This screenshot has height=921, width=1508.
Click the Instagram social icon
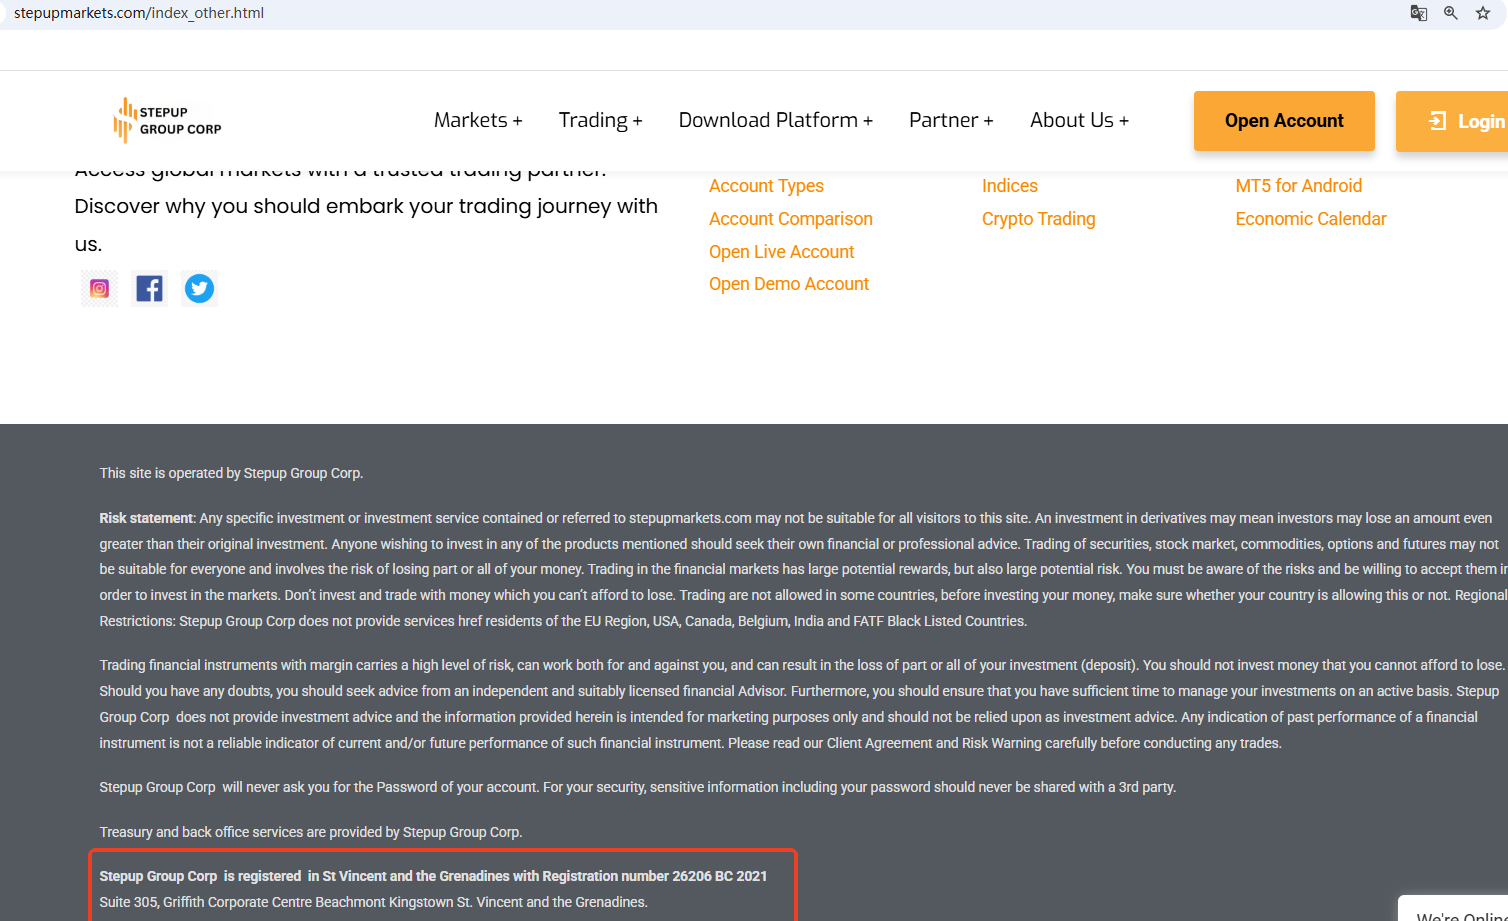99,289
